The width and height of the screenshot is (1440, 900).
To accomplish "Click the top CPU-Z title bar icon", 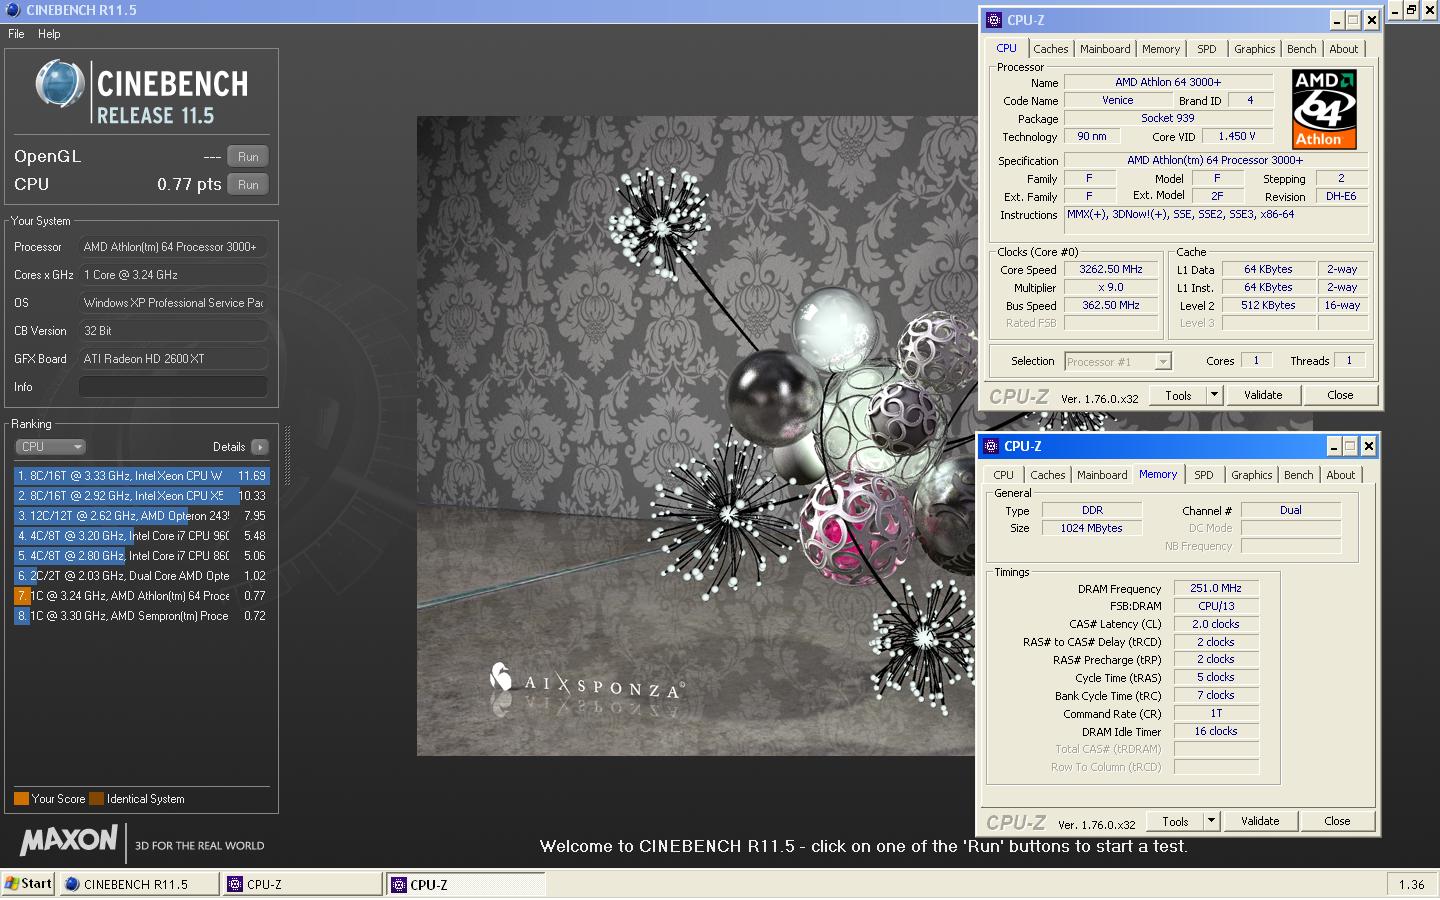I will (x=993, y=20).
